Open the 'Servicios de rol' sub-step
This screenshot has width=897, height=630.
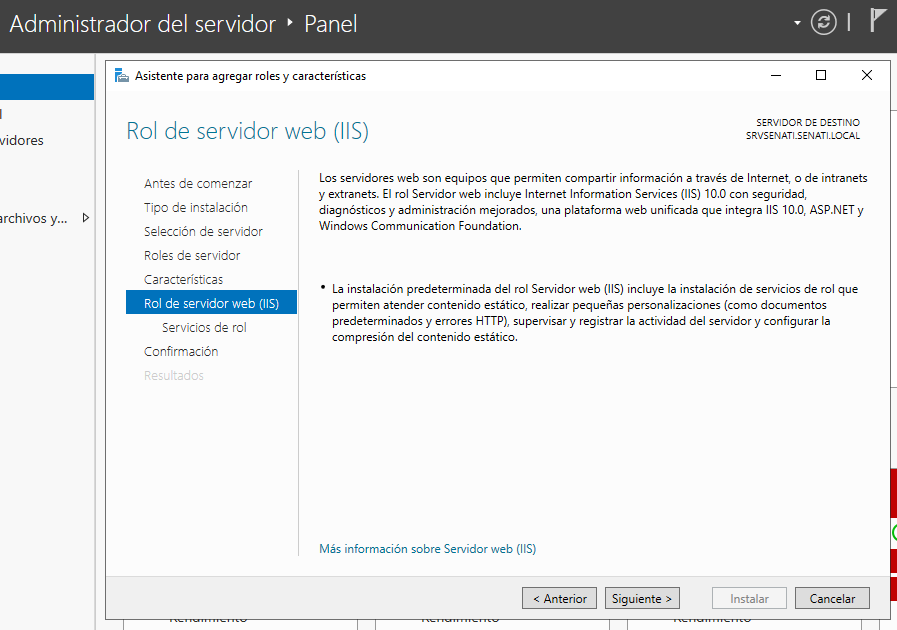204,328
